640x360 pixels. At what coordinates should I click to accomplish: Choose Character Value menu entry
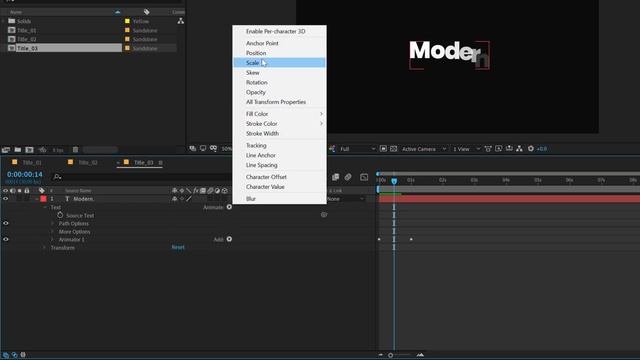pos(279,187)
